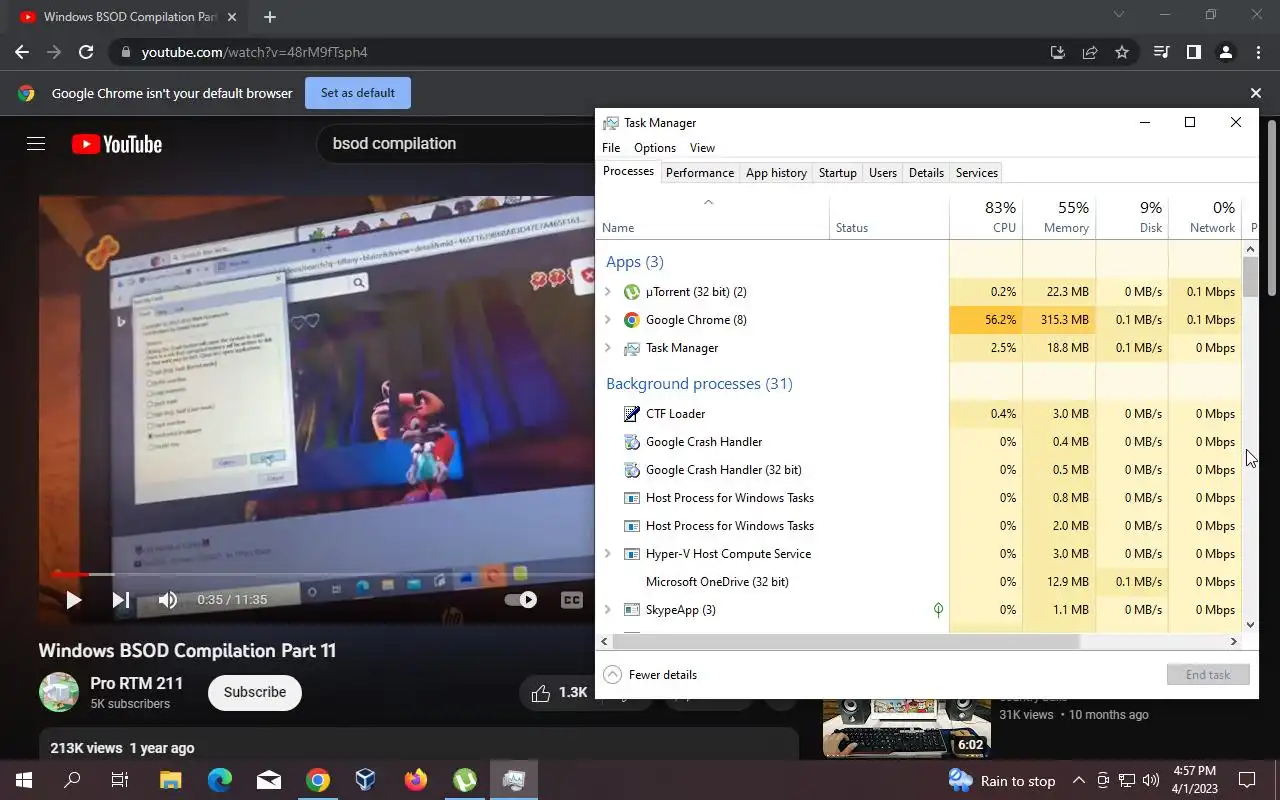Expand Google Chrome (8) process group
Screen dimensions: 1280x800
(x=608, y=320)
